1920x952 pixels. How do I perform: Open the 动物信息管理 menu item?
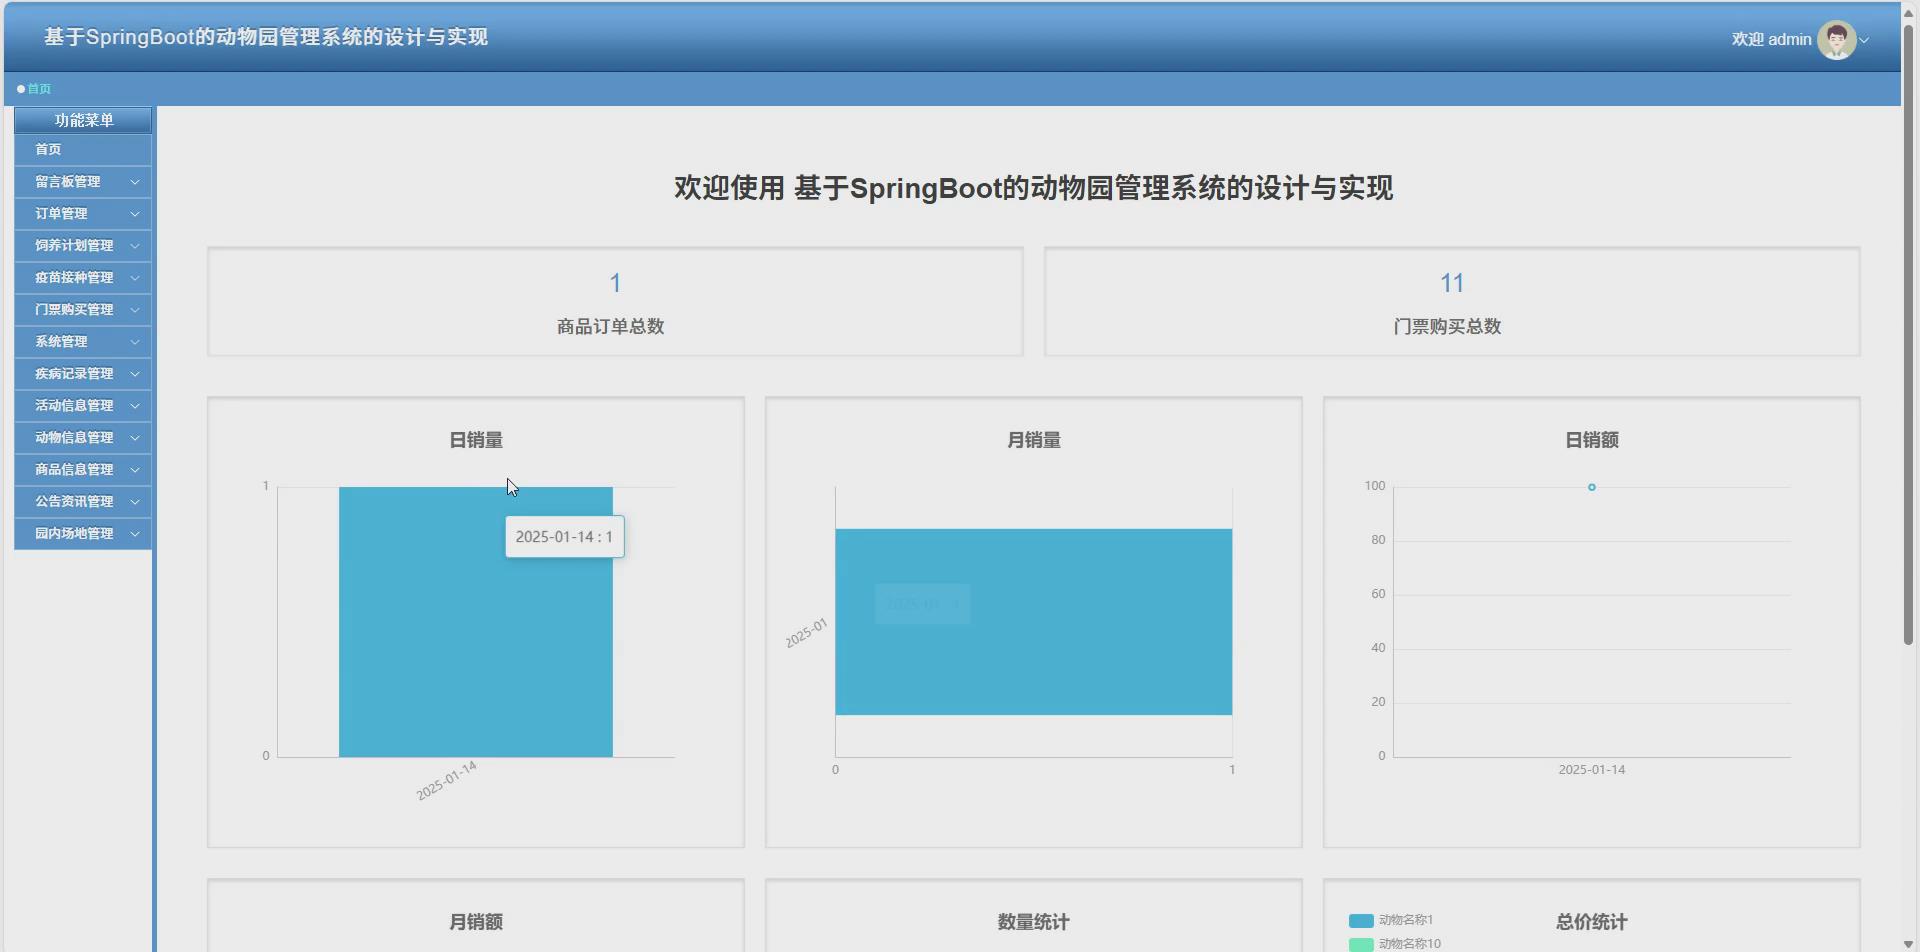(83, 438)
